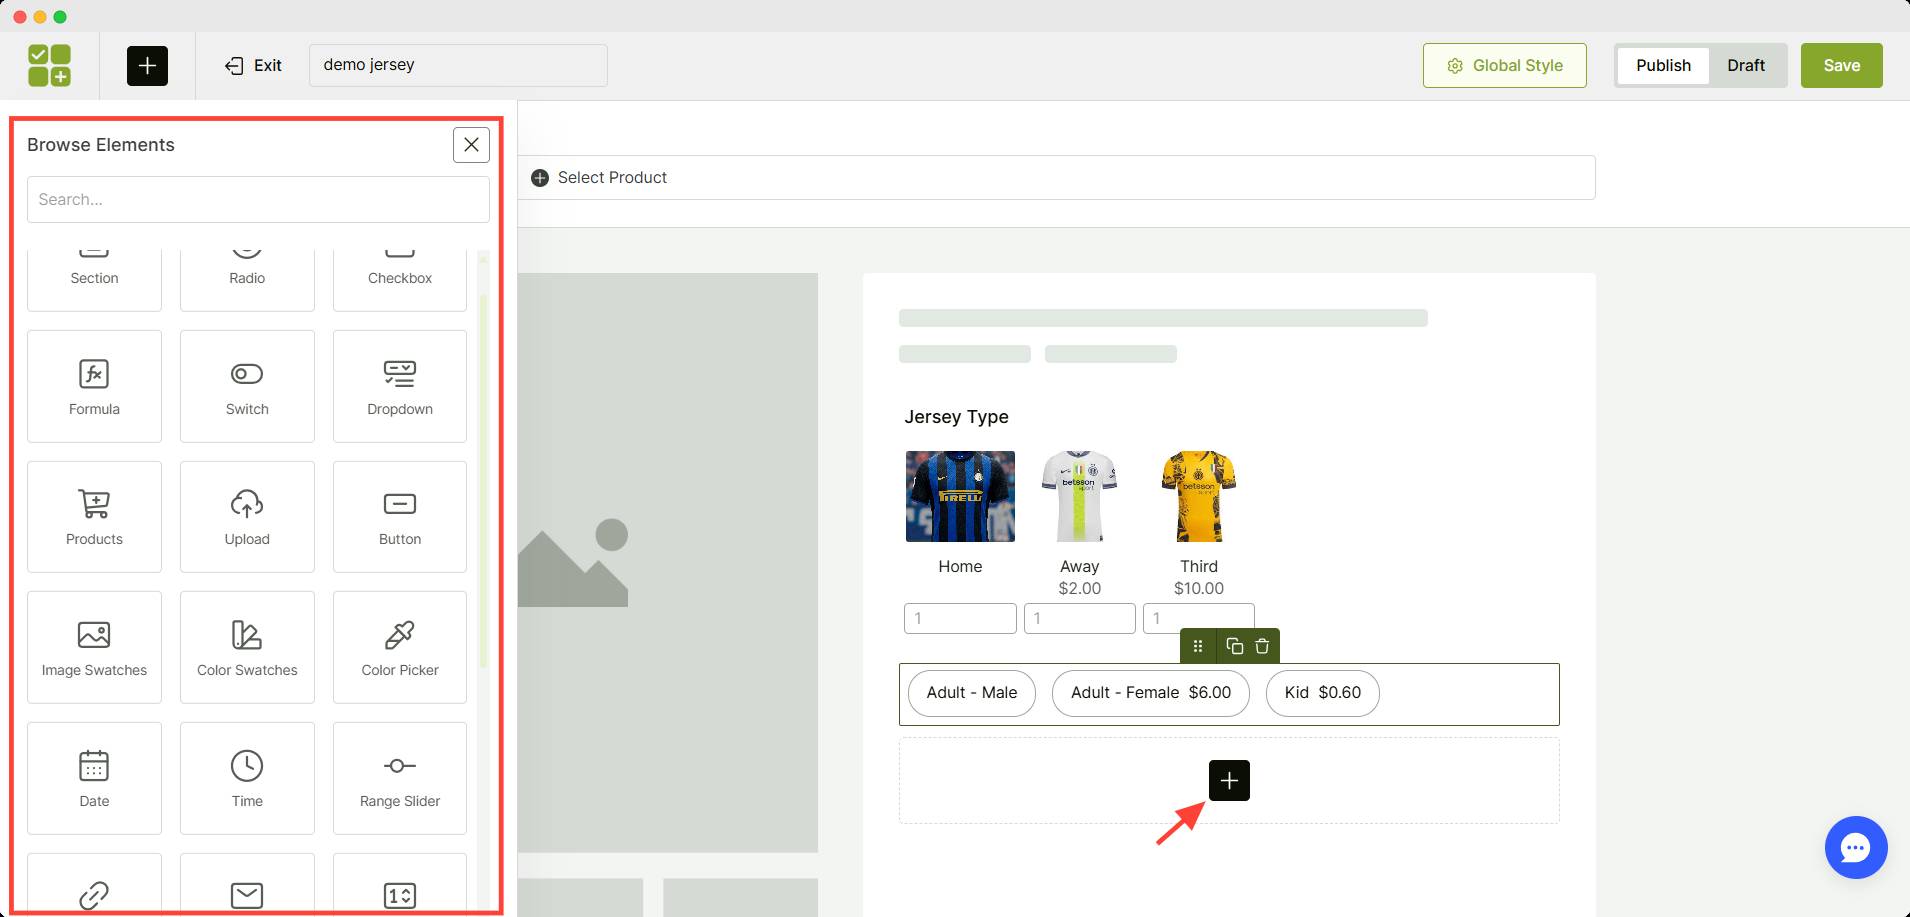
Task: Click the 'Third' jersey label
Action: pyautogui.click(x=1199, y=566)
